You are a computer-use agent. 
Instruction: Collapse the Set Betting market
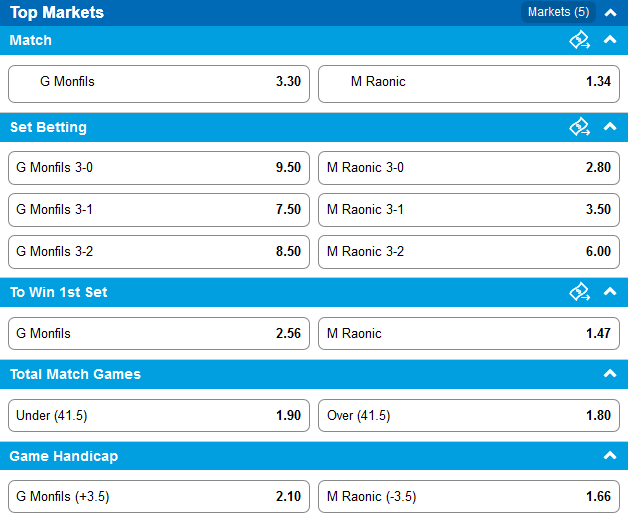point(610,127)
